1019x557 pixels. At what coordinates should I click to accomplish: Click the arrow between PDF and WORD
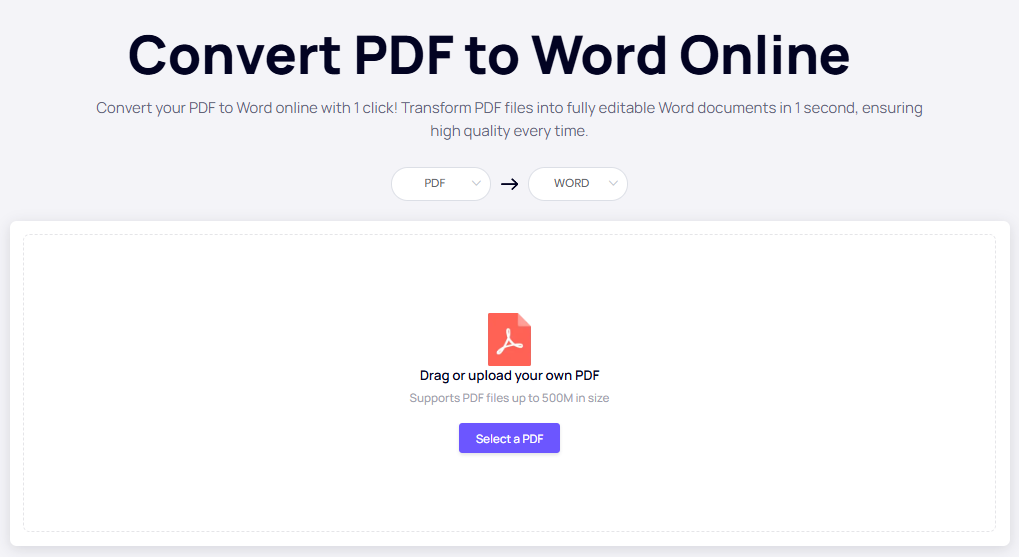[510, 185]
